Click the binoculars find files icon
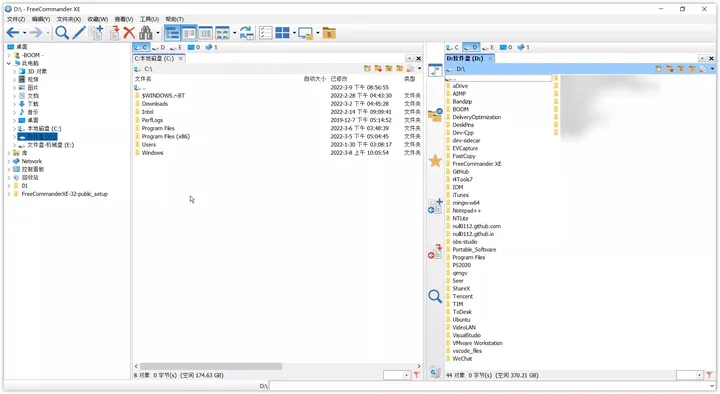This screenshot has height=394, width=720. click(x=146, y=33)
